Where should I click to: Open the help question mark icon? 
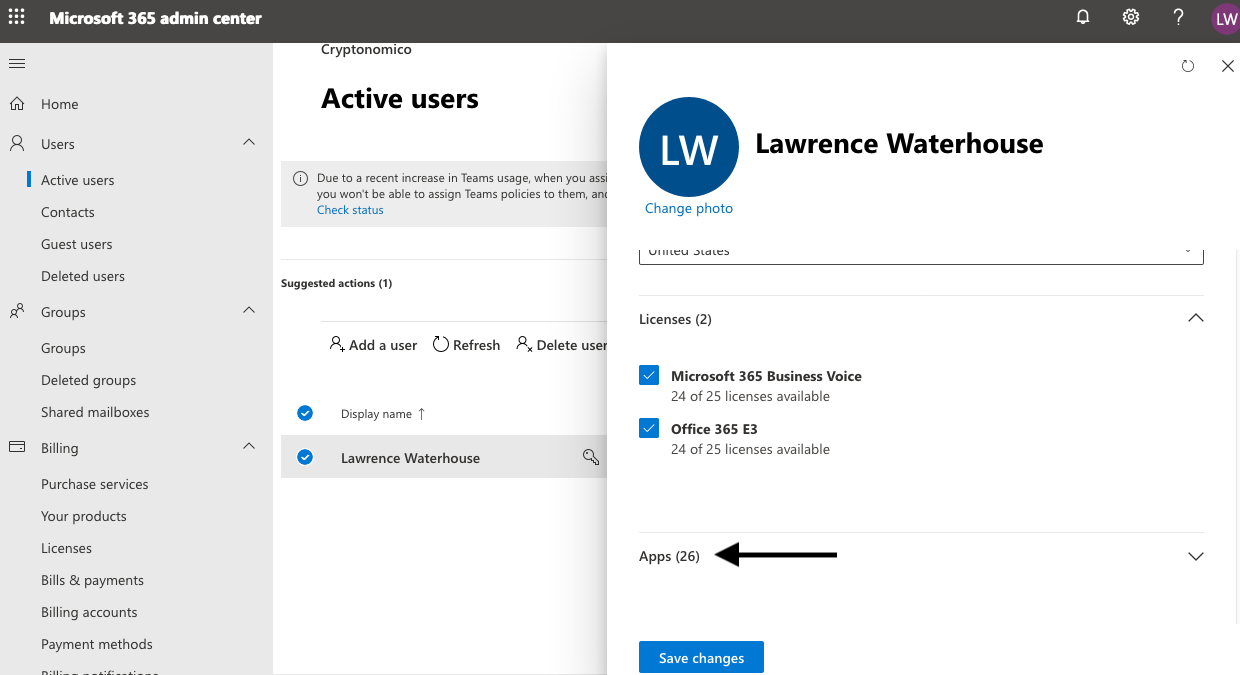point(1179,17)
